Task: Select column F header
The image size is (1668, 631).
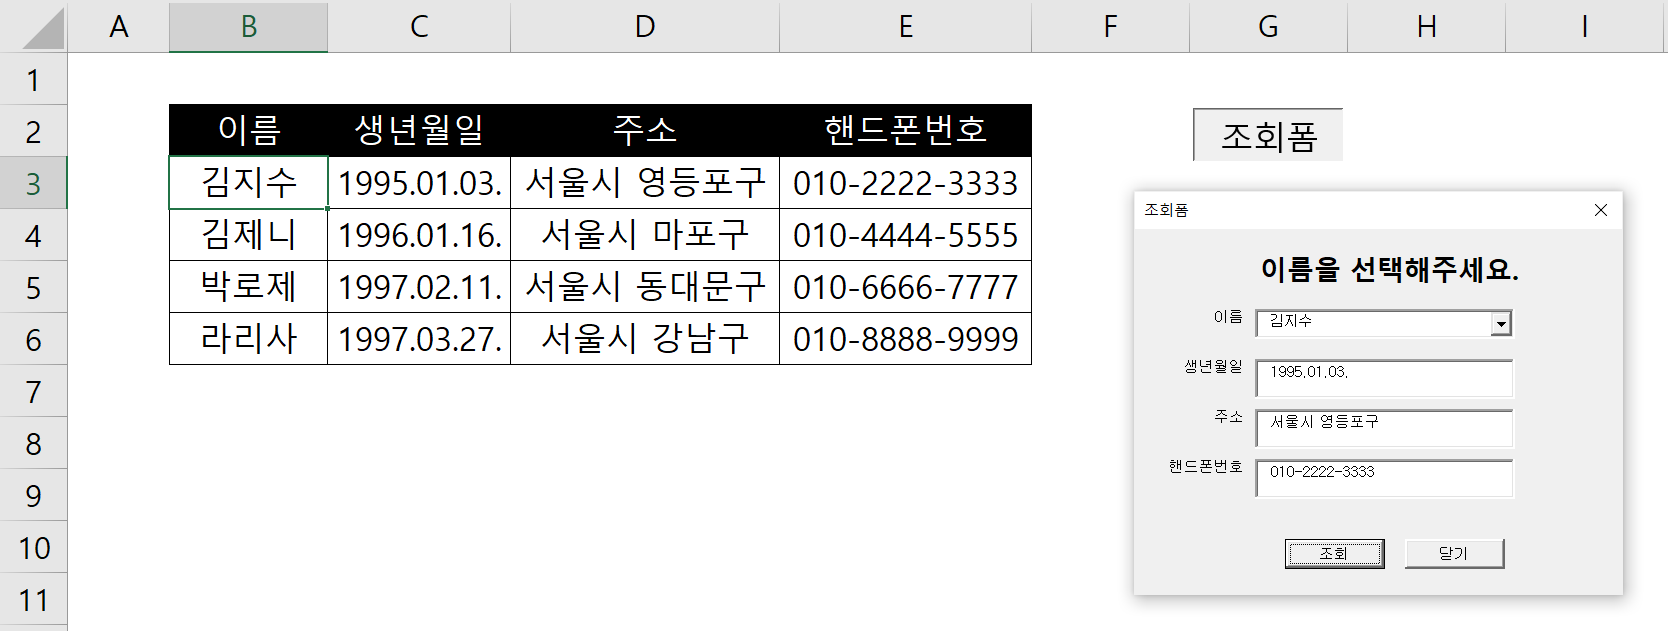Action: click(x=1110, y=27)
